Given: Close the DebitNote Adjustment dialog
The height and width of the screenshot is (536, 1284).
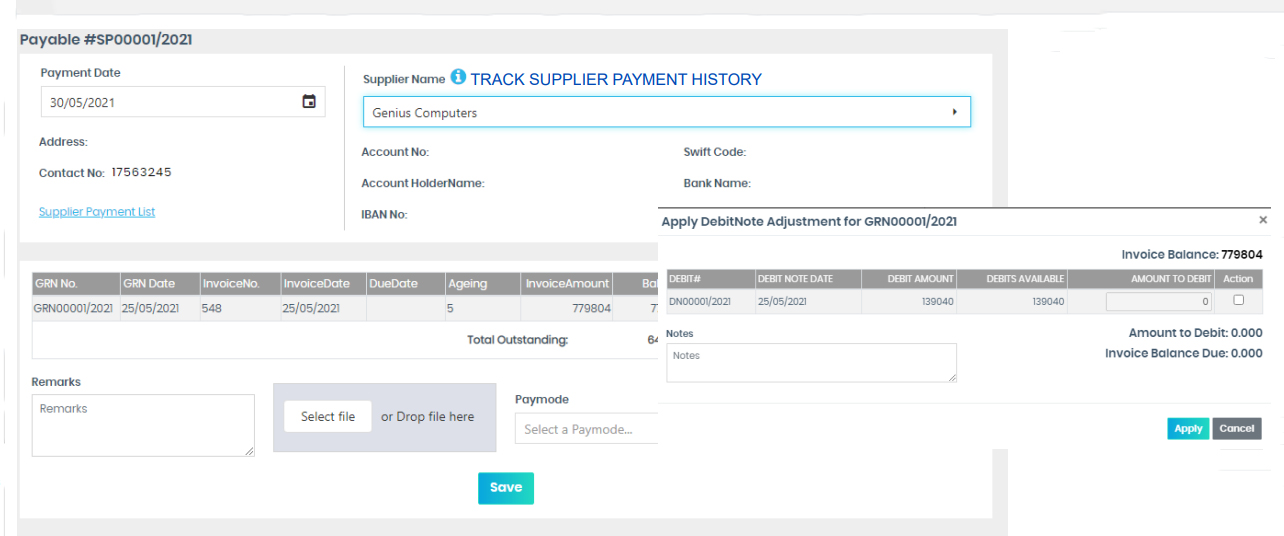Looking at the screenshot, I should (x=1262, y=220).
